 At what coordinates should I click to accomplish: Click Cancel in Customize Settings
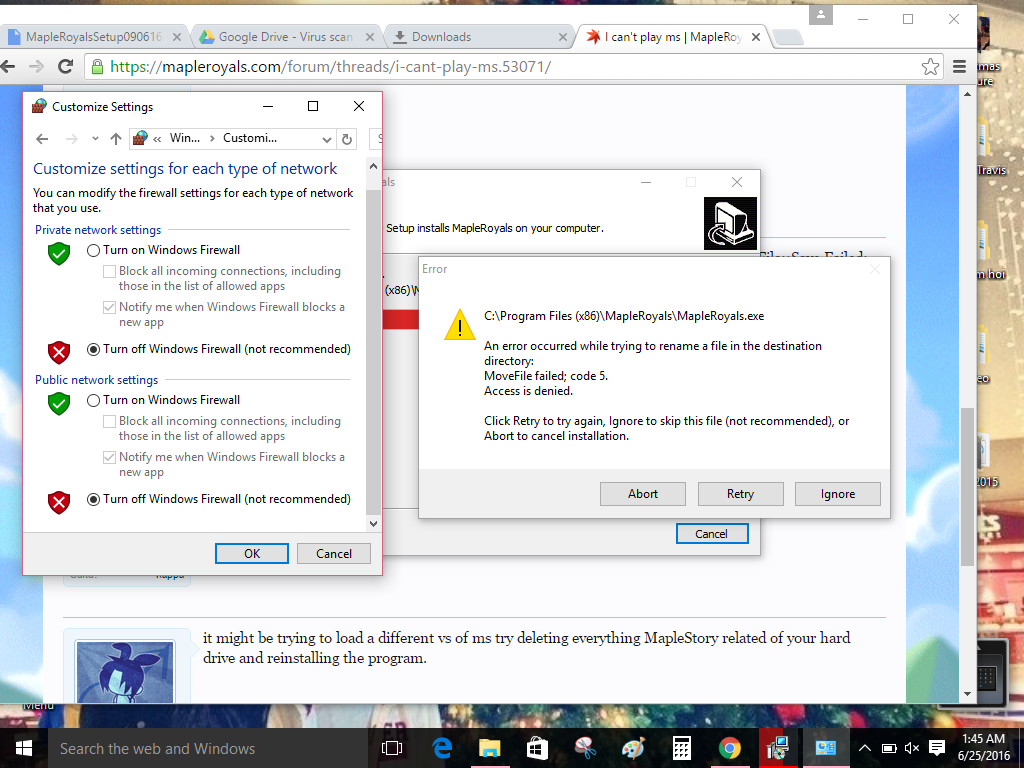click(x=334, y=554)
